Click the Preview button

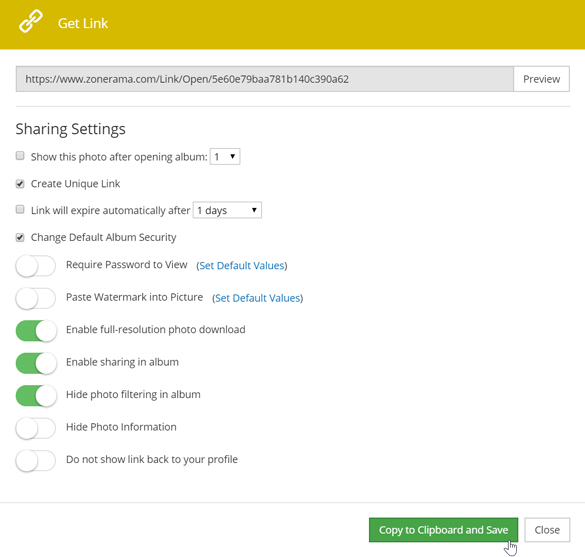pyautogui.click(x=541, y=79)
